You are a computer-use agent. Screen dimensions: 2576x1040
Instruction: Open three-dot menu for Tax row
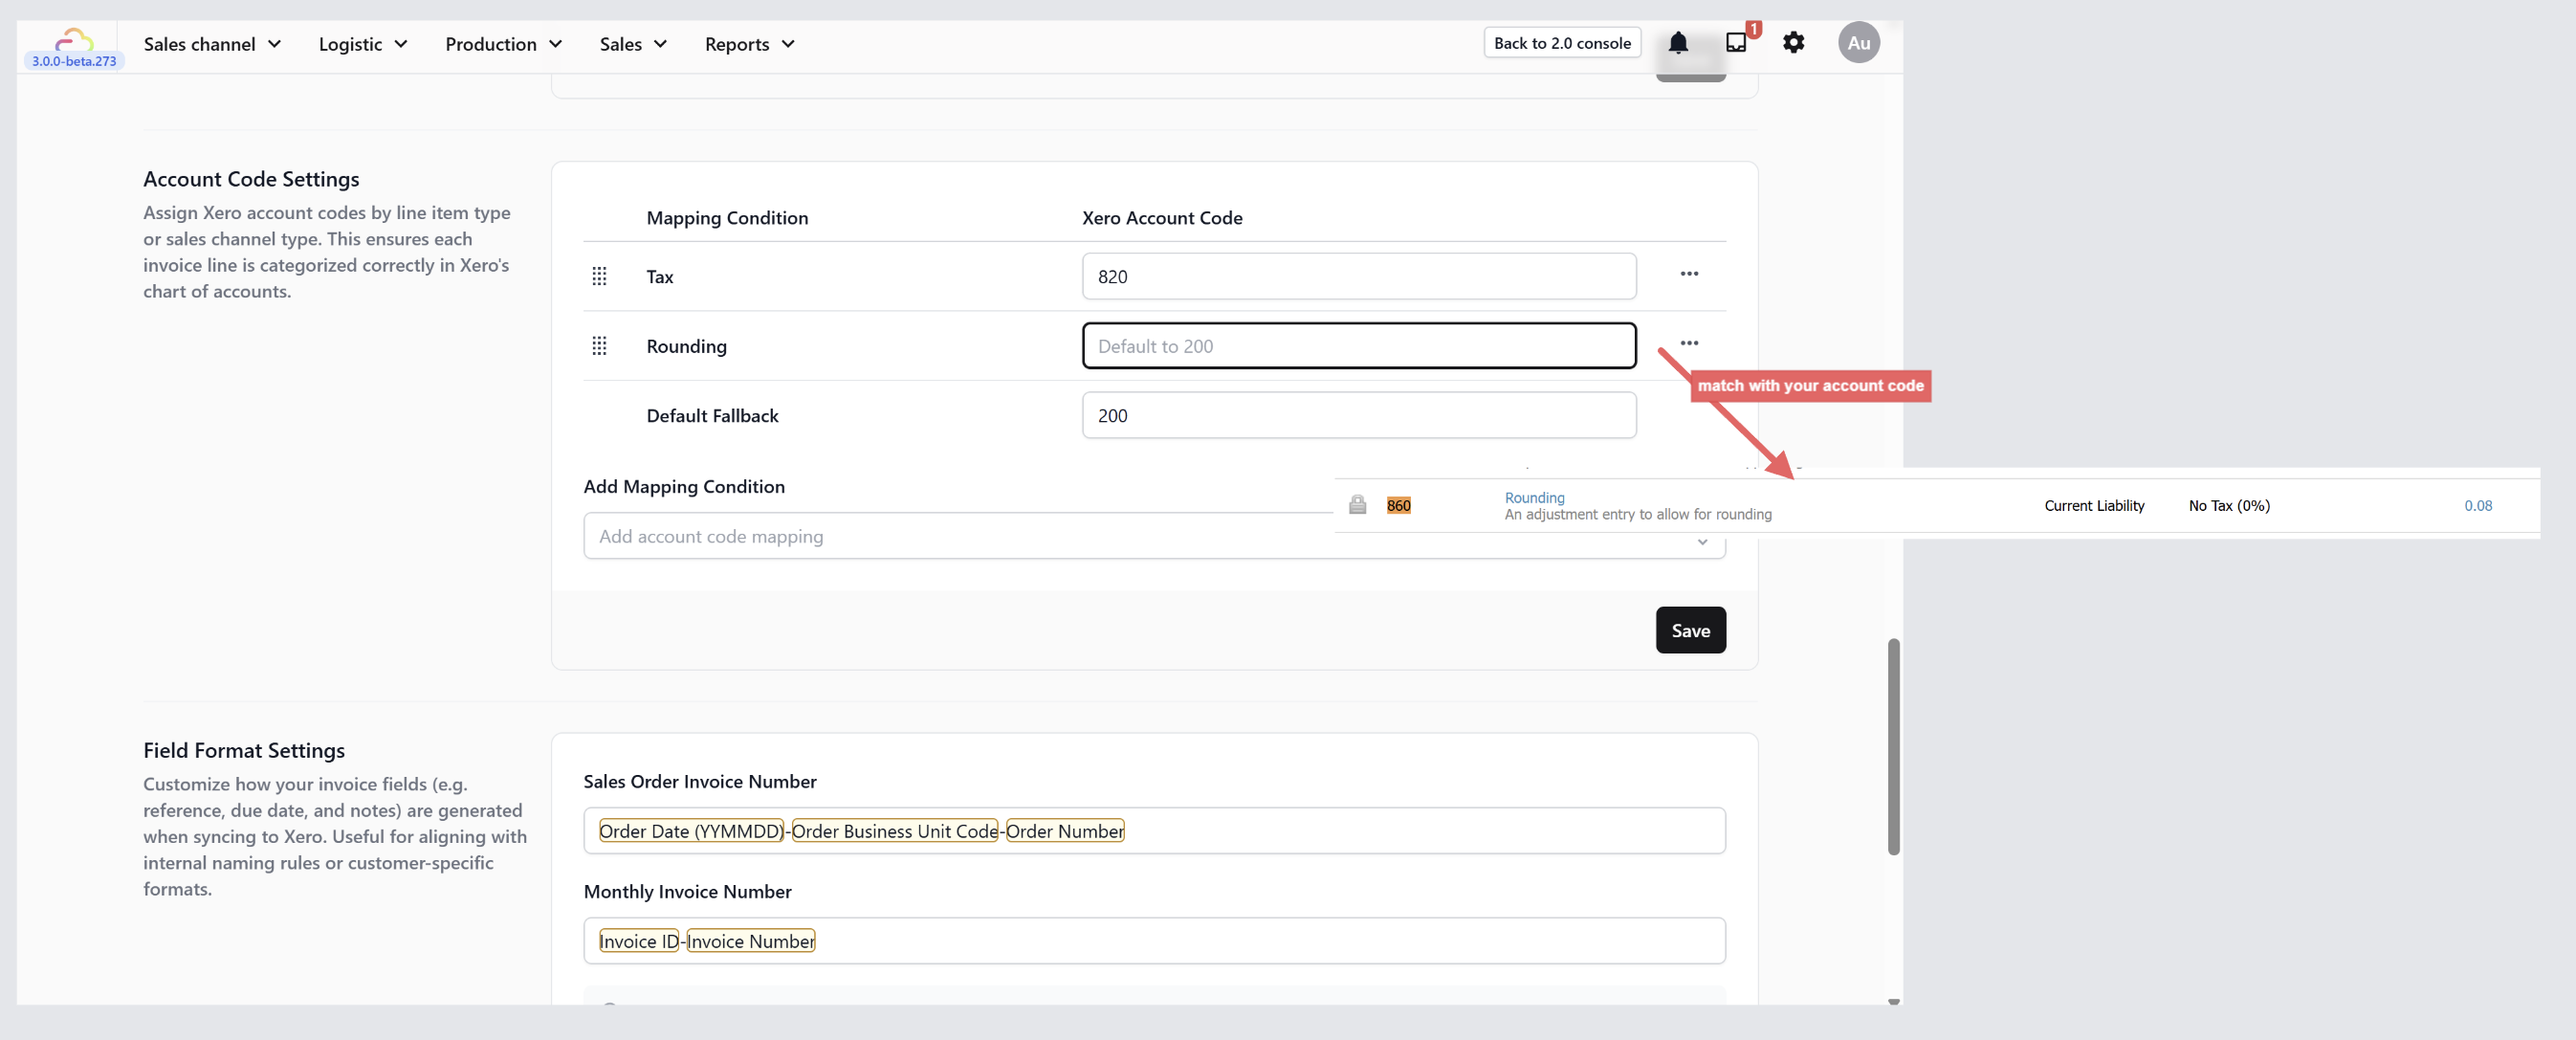1689,274
